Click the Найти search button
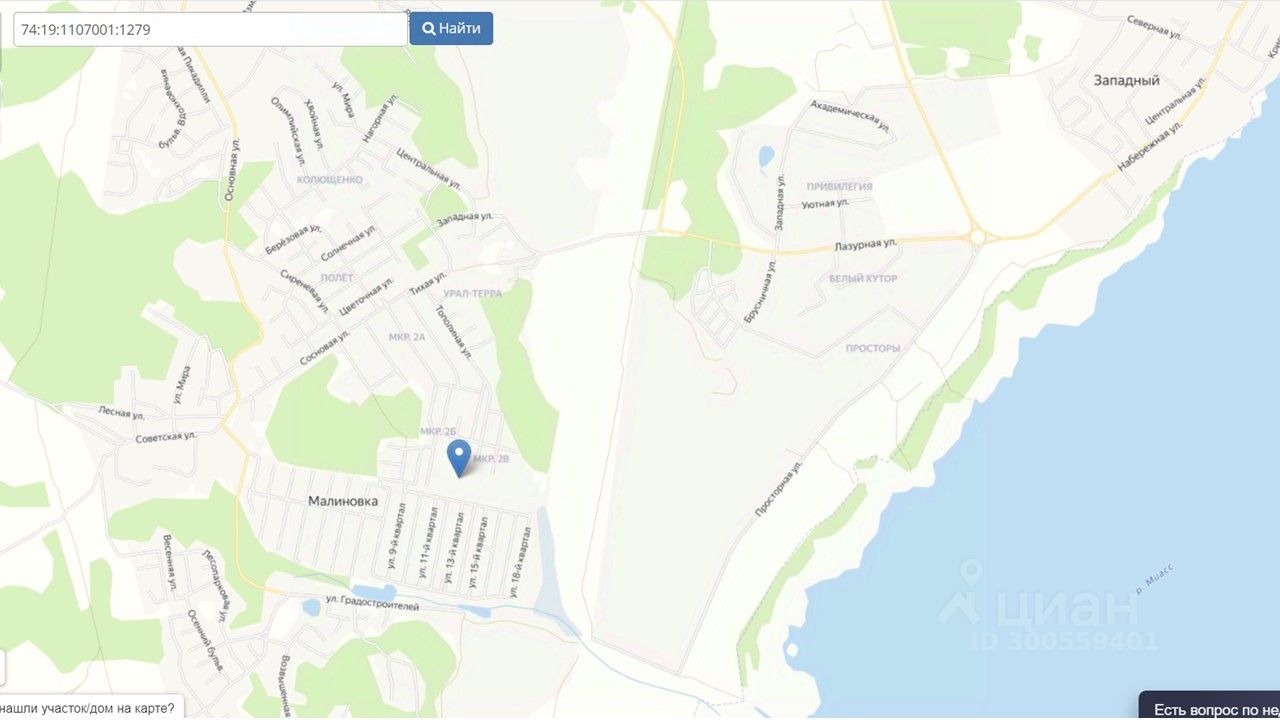The image size is (1280, 720). (x=451, y=28)
